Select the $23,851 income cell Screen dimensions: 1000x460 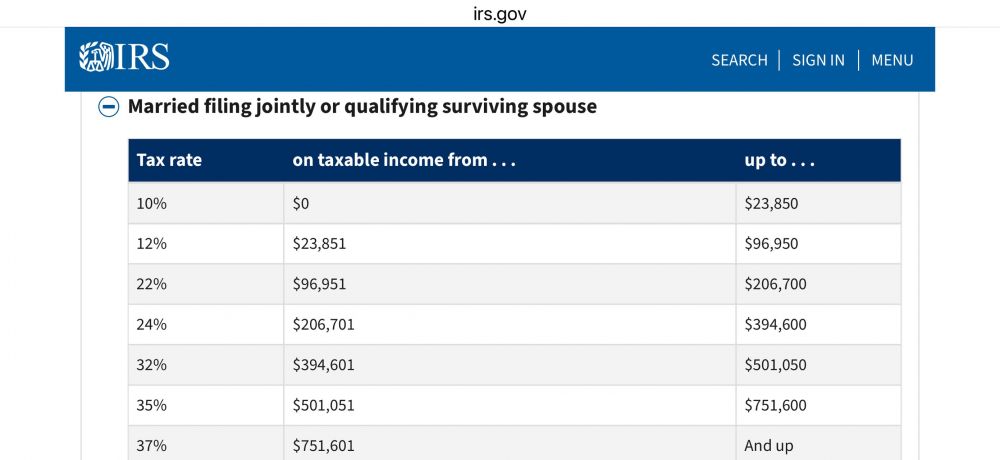320,244
